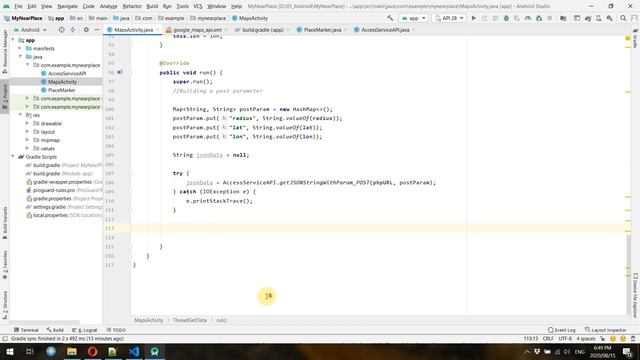This screenshot has width=640, height=360.
Task: Close the MapsActivity.java tab
Action: (x=158, y=30)
